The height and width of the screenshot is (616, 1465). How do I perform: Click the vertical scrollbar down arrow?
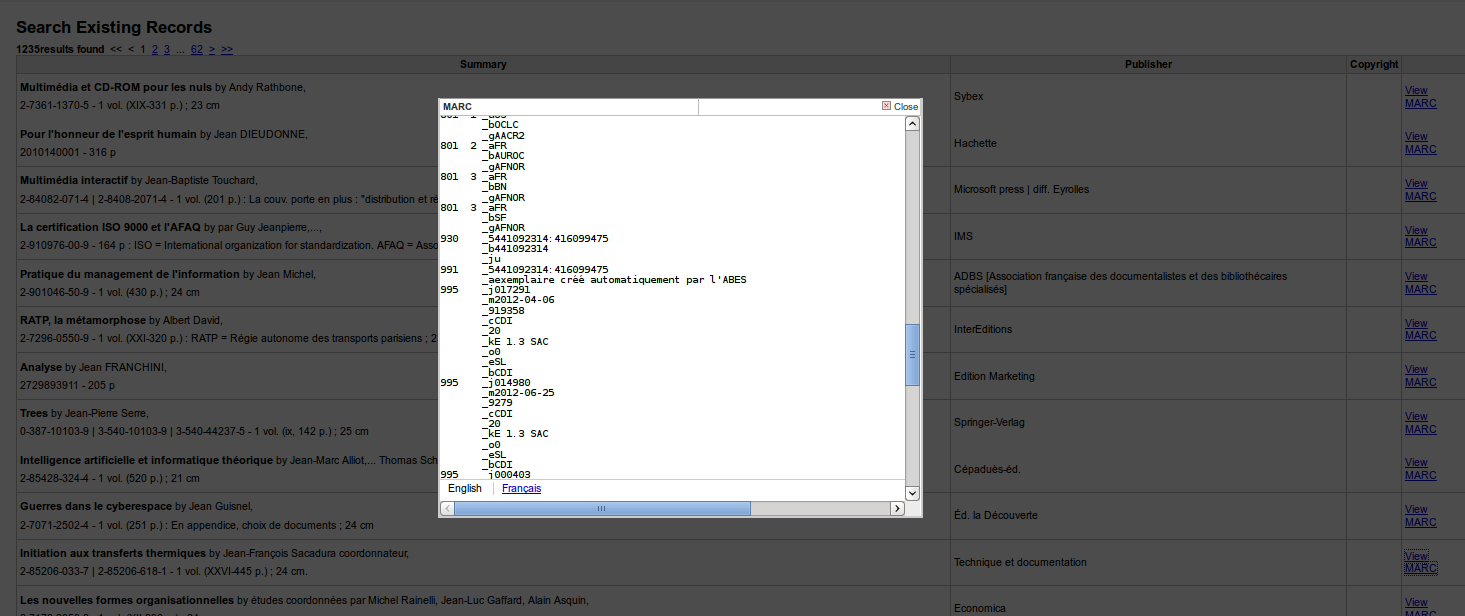coord(912,492)
